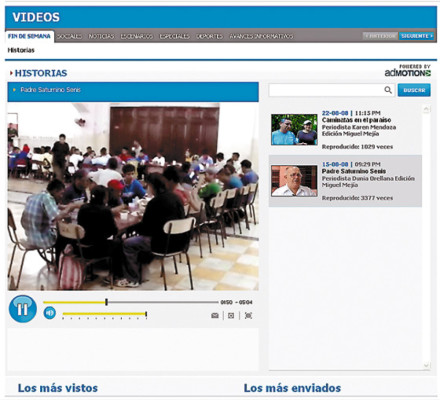The height and width of the screenshot is (400, 440).
Task: Open the ESPECIALES tab
Action: [x=174, y=36]
